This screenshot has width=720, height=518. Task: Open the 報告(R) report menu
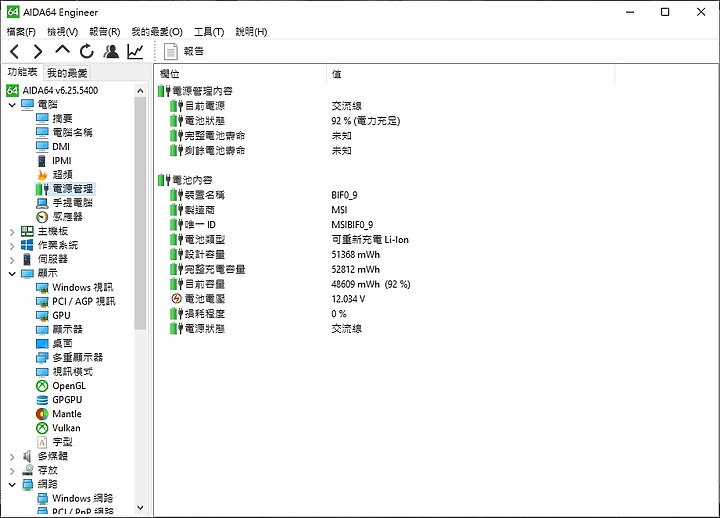105,32
